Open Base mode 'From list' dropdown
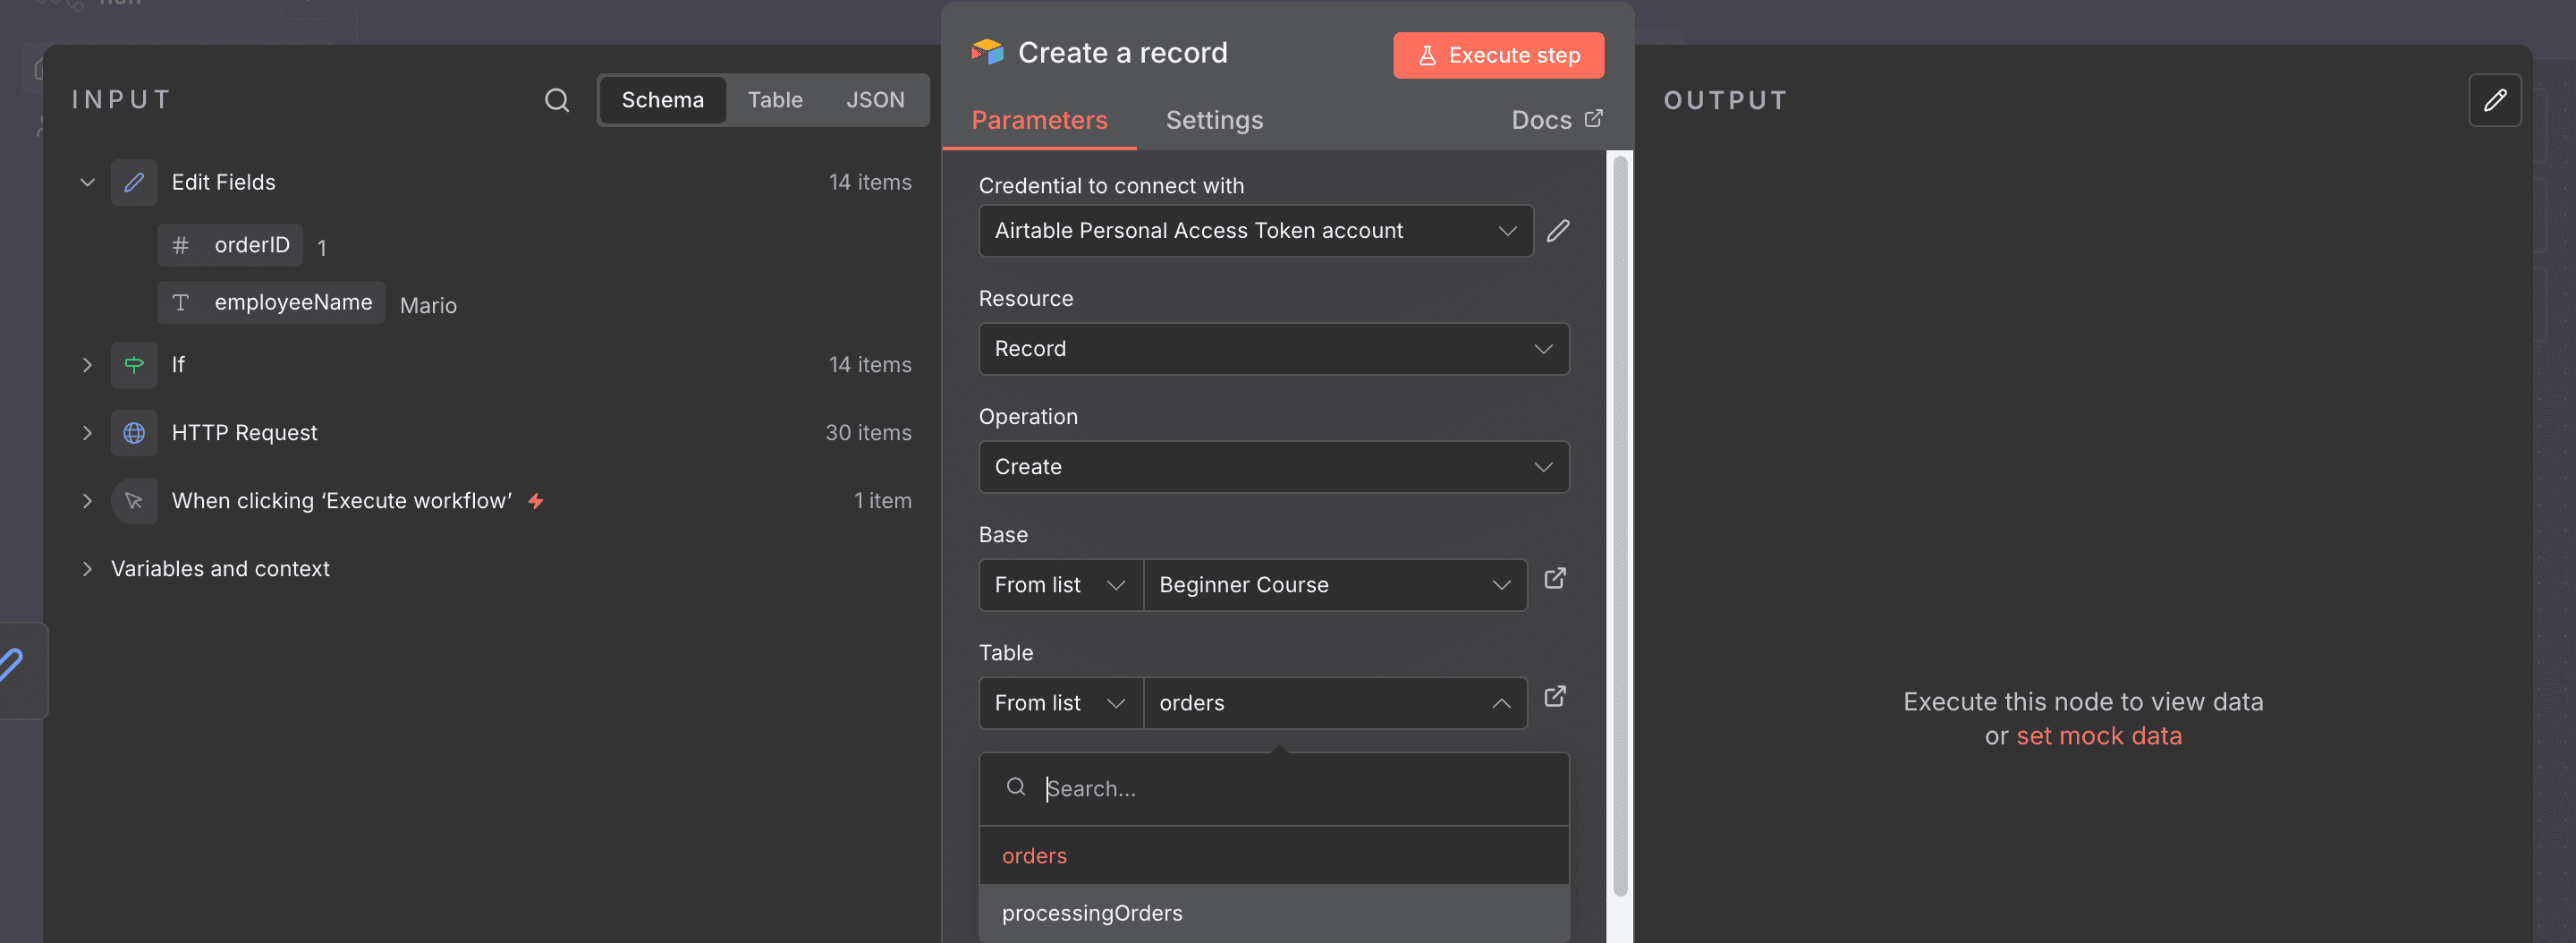The image size is (2576, 943). point(1060,585)
